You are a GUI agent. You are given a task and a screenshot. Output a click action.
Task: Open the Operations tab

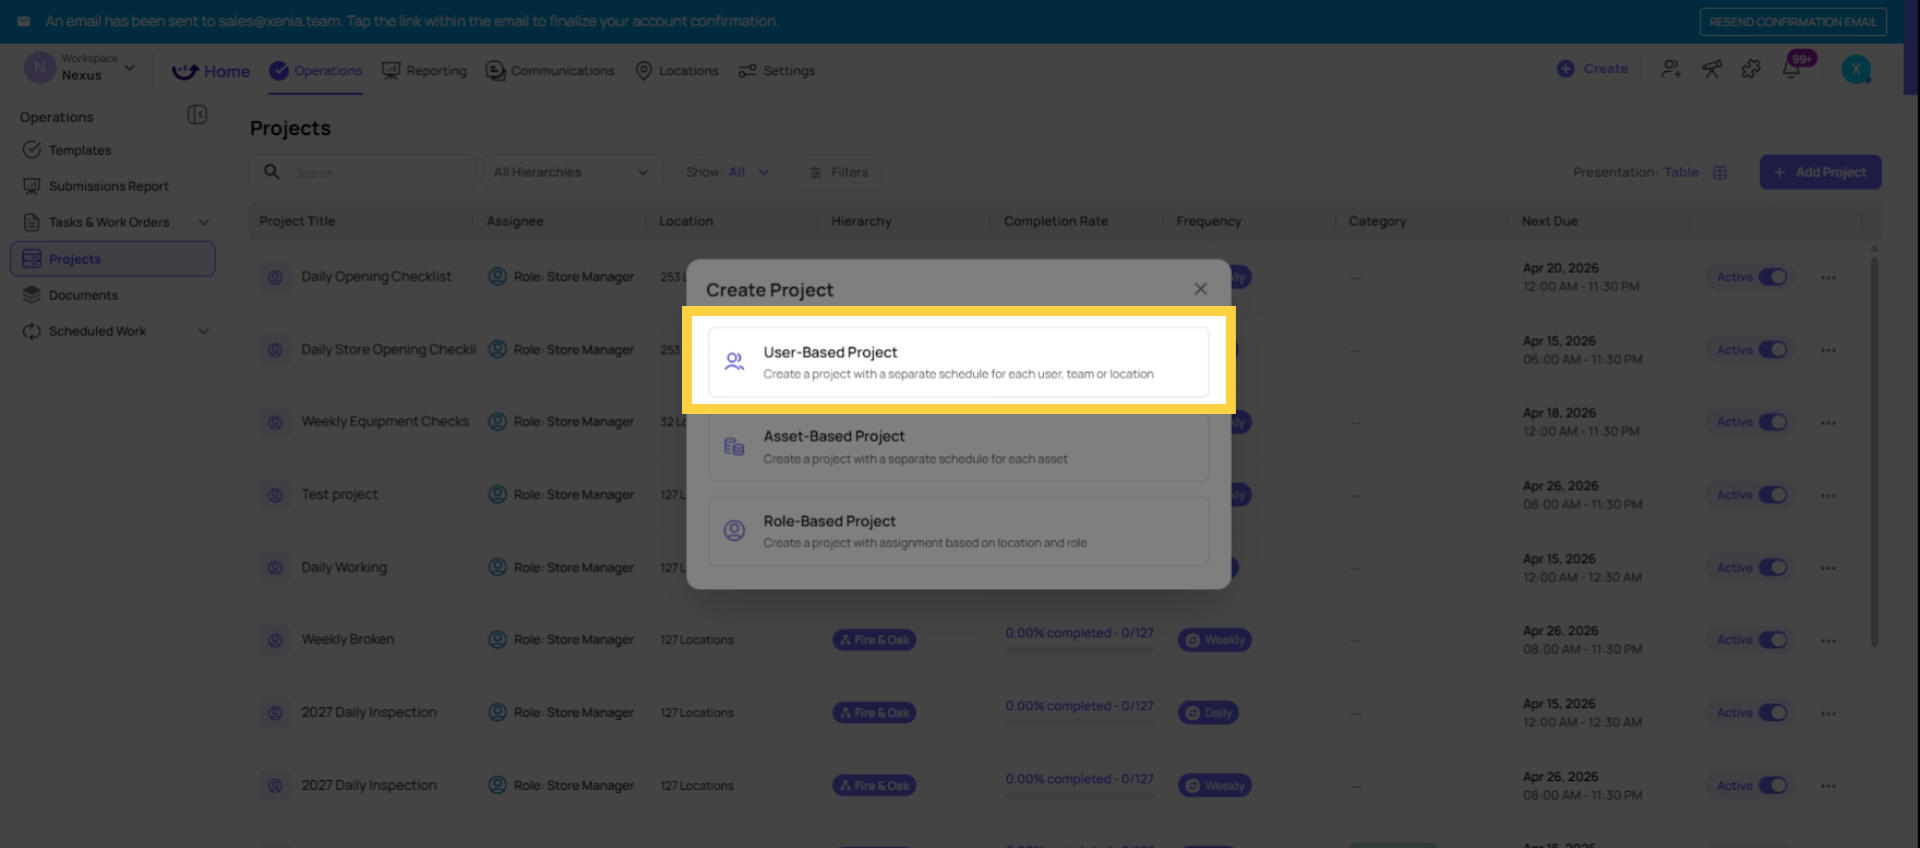pos(316,71)
